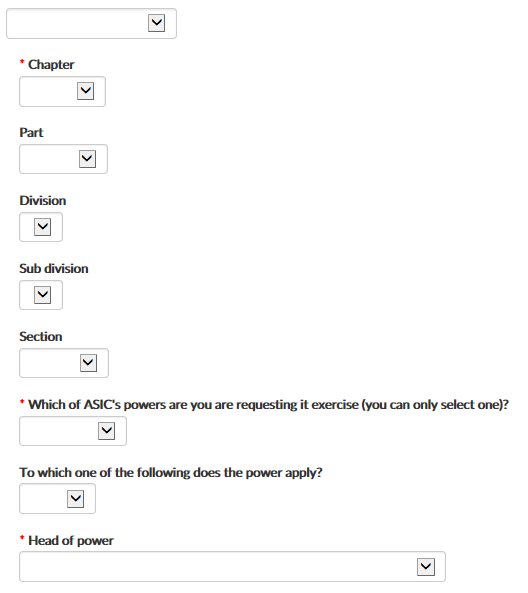This screenshot has height=593, width=528.
Task: Click the Chapter field label
Action: point(51,65)
